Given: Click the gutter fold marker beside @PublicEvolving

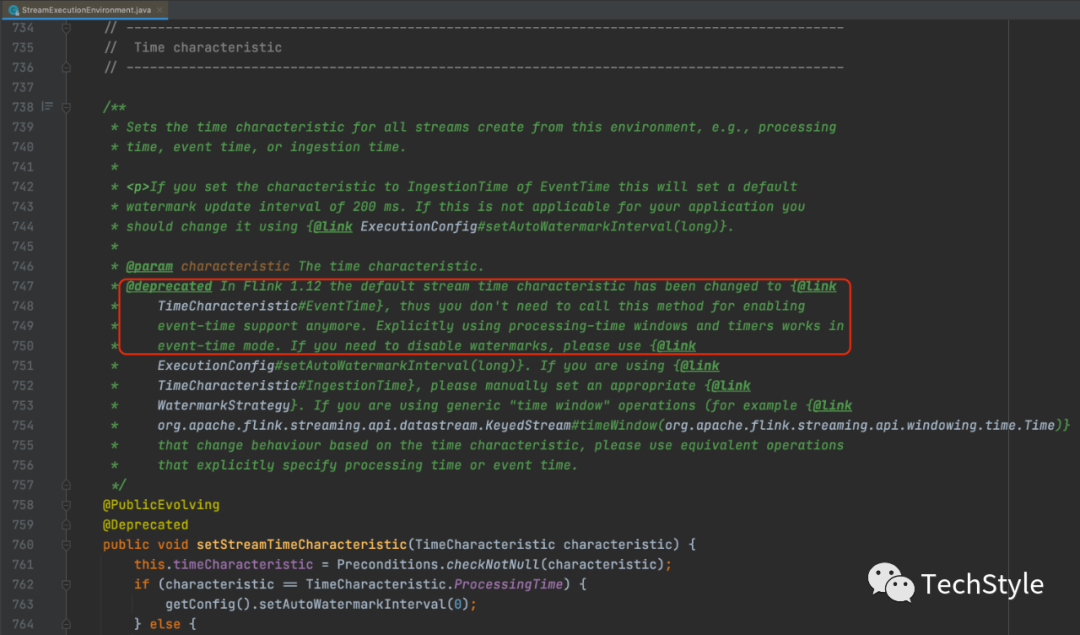Looking at the screenshot, I should click(x=66, y=505).
